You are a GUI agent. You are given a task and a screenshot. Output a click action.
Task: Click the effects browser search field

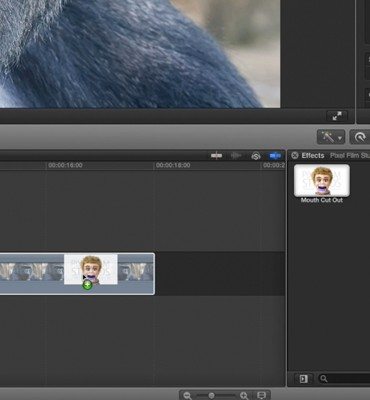tap(344, 379)
